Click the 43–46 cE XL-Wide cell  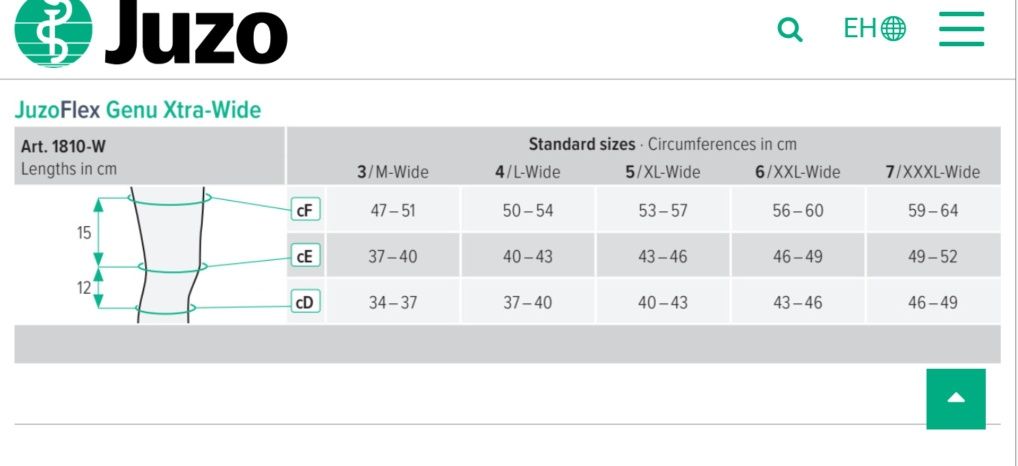[663, 256]
